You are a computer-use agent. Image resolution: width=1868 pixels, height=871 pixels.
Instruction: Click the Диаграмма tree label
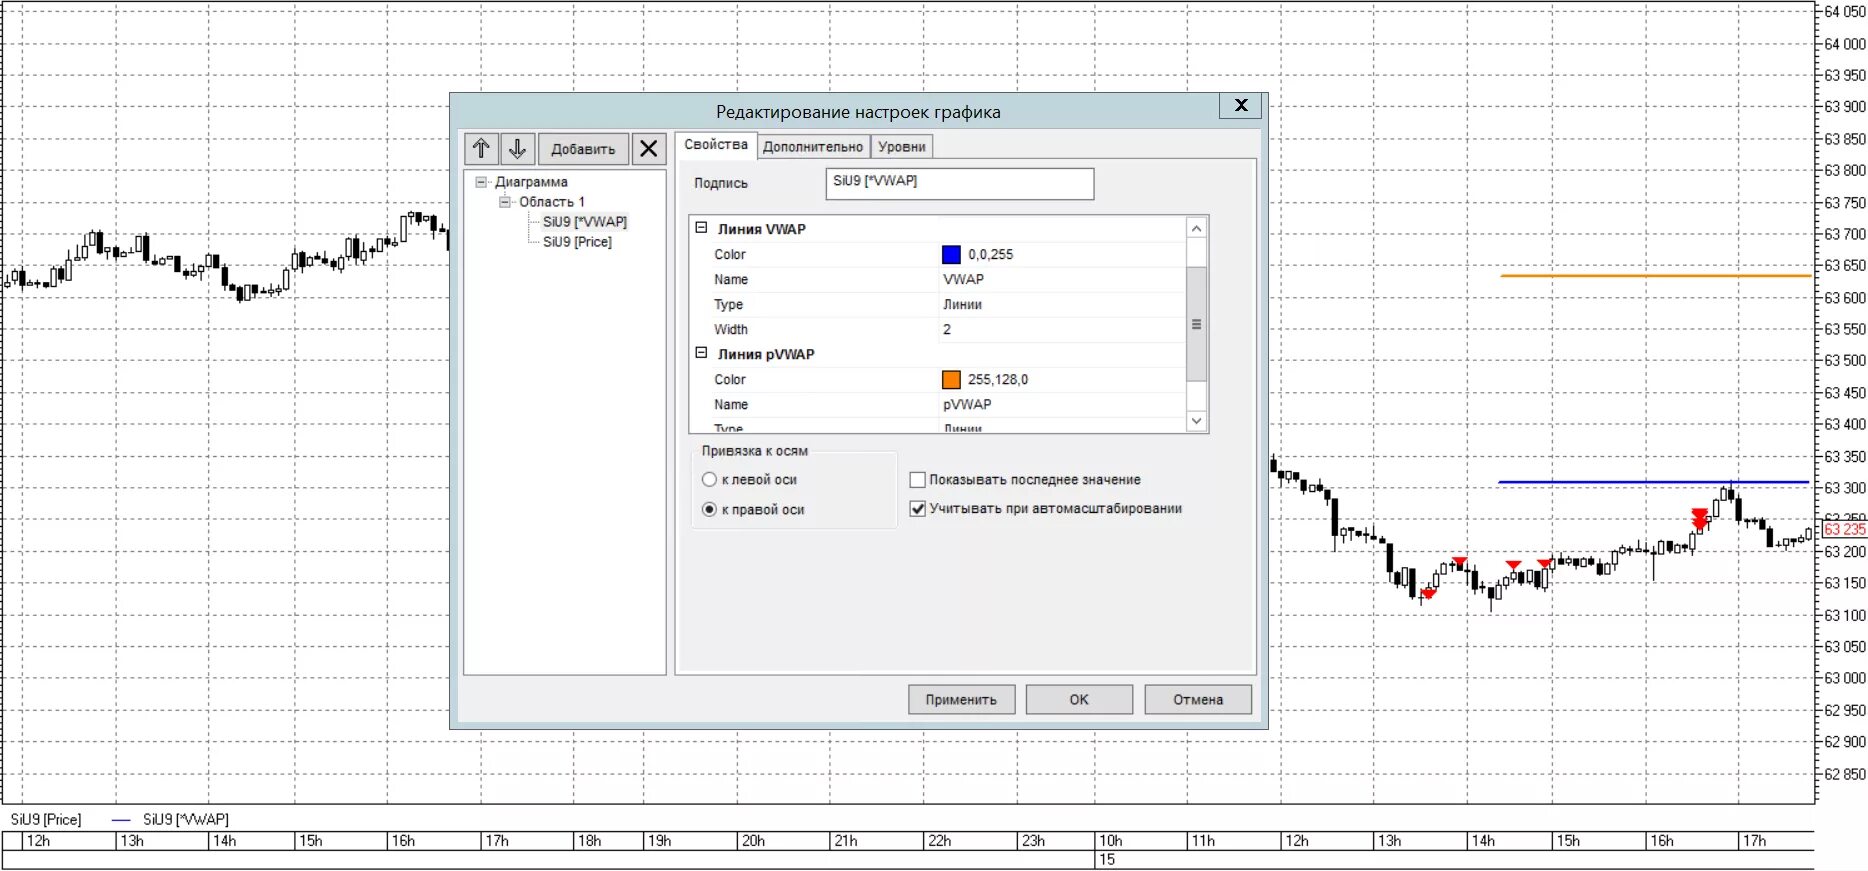(x=531, y=182)
